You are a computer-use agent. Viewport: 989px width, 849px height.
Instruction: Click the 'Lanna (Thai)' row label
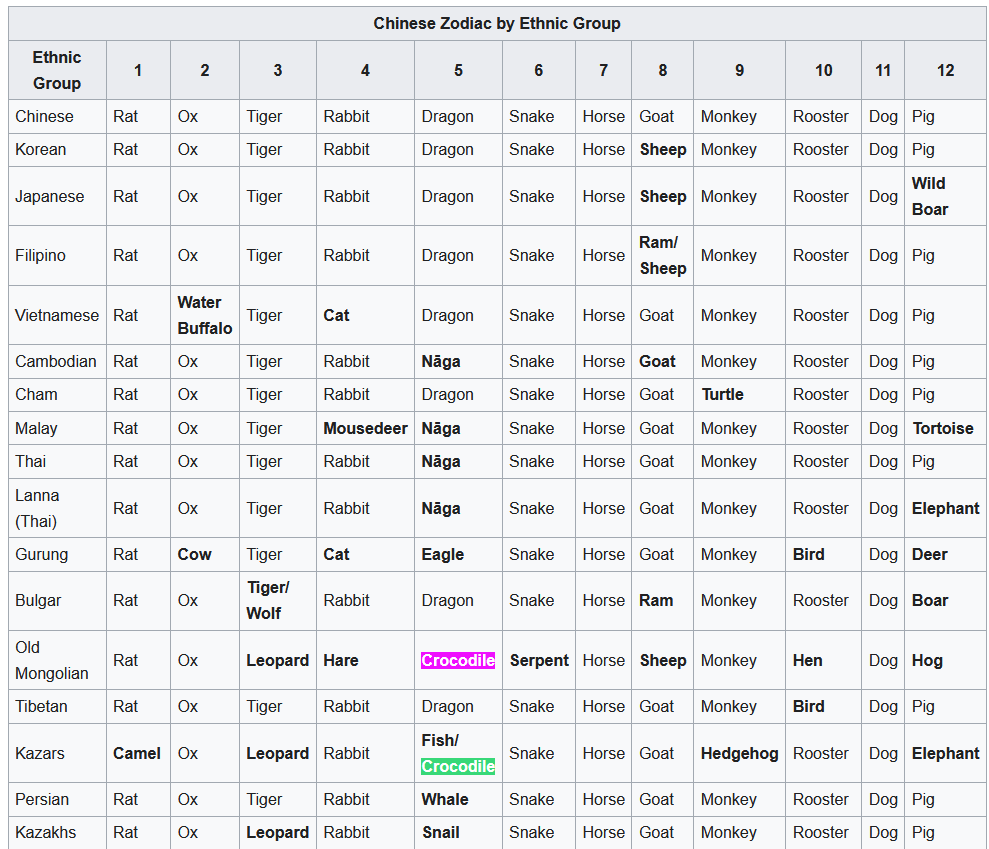(x=37, y=508)
